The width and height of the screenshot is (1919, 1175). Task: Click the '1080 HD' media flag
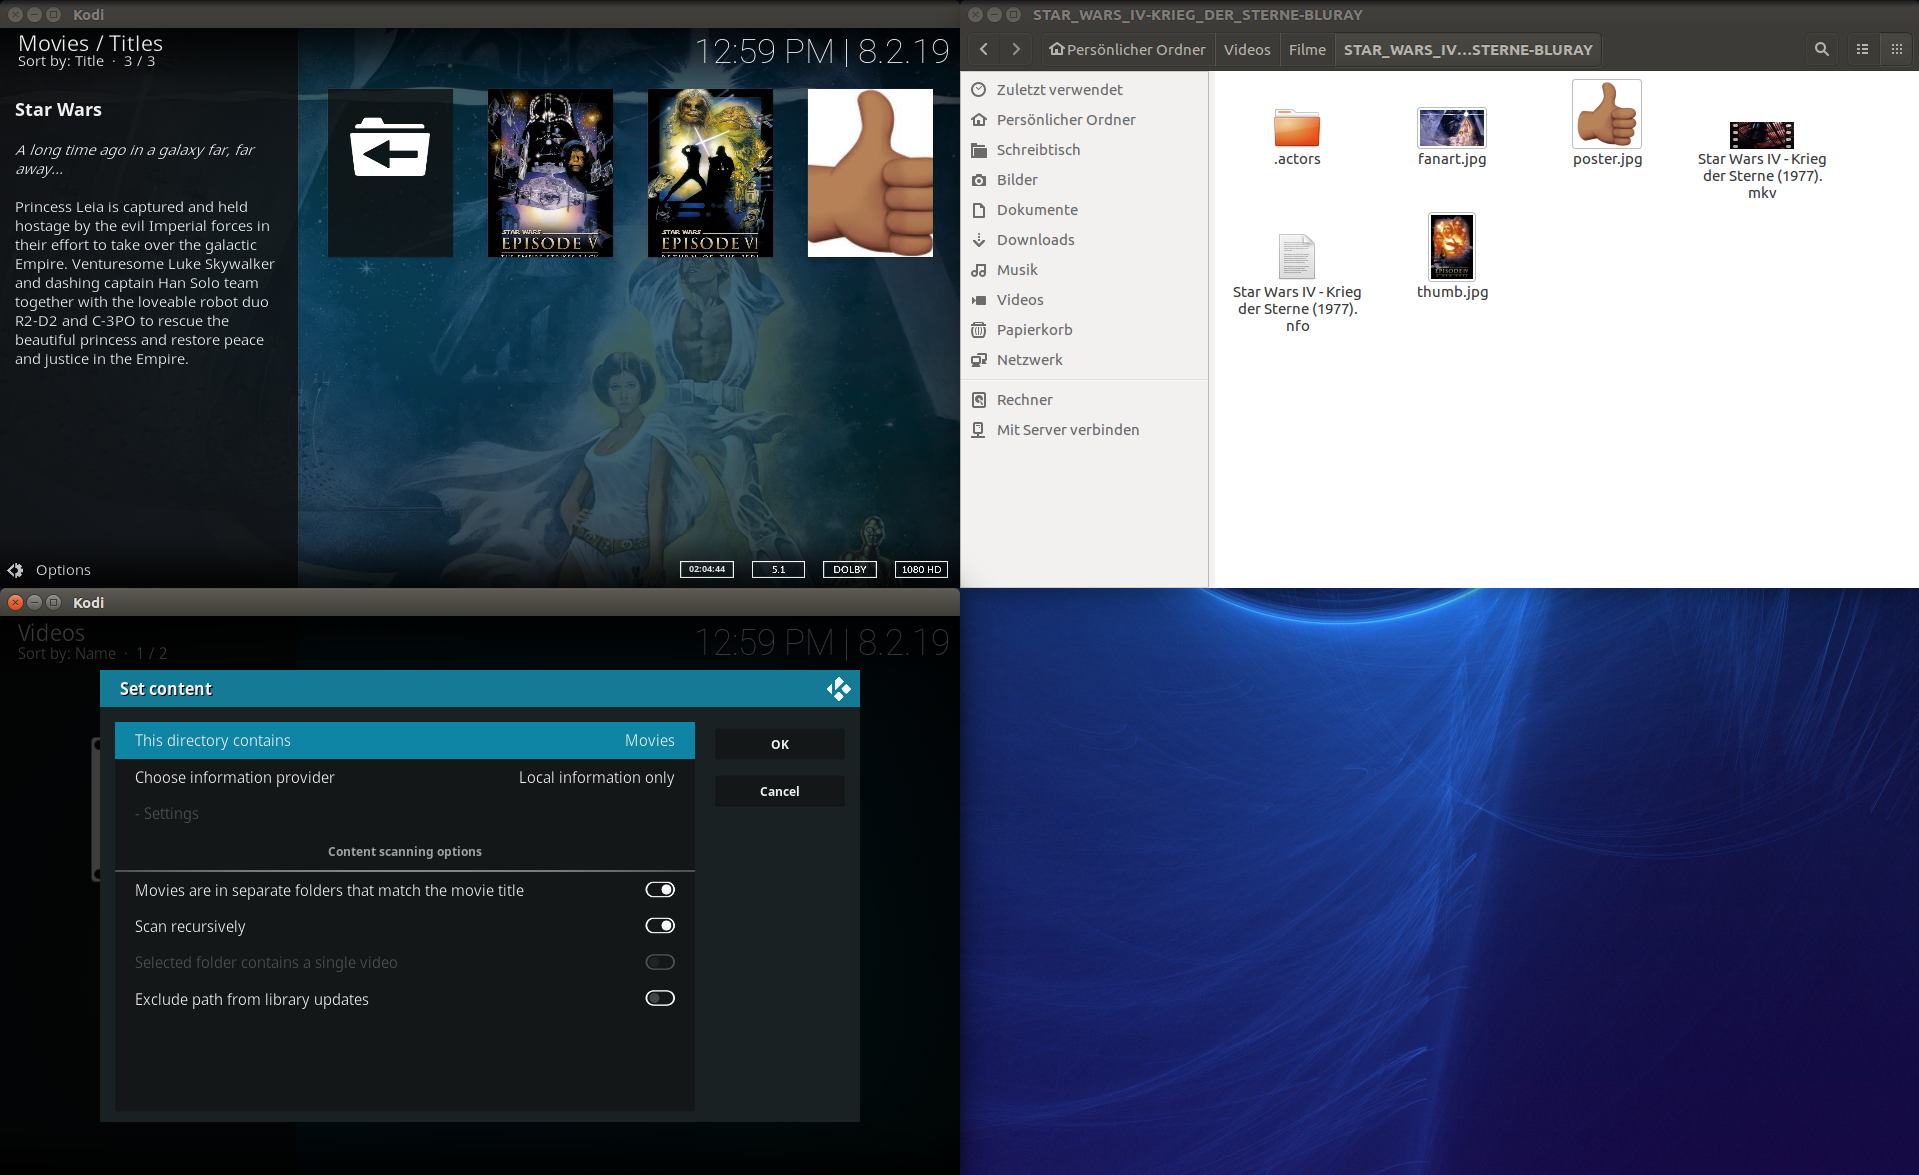pos(921,569)
